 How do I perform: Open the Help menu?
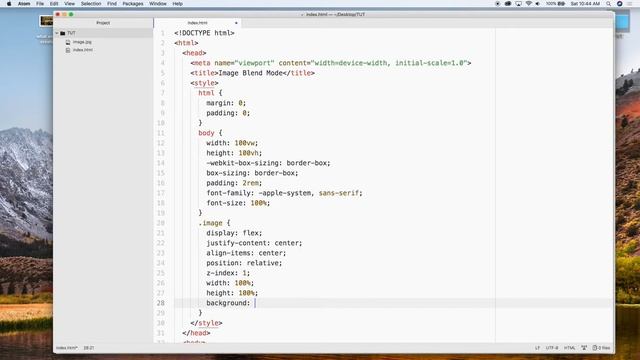click(x=178, y=4)
